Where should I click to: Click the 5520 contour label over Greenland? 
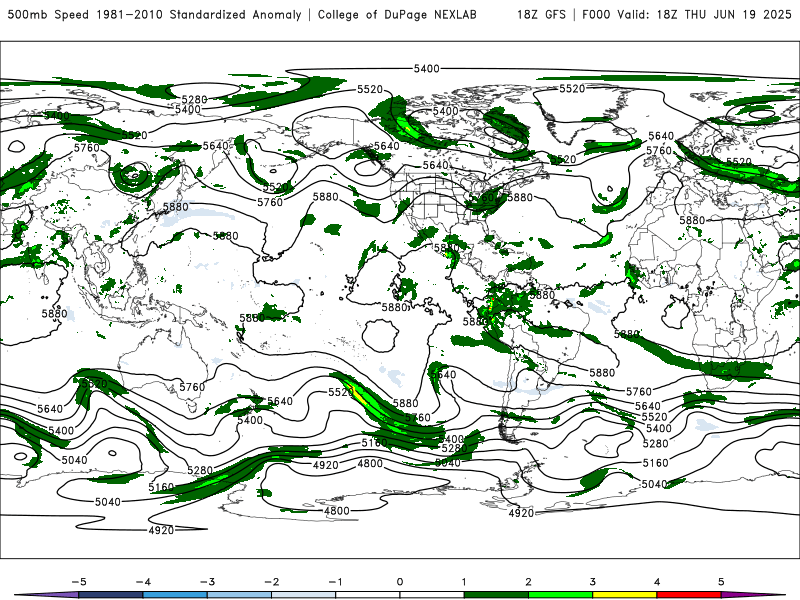(572, 89)
